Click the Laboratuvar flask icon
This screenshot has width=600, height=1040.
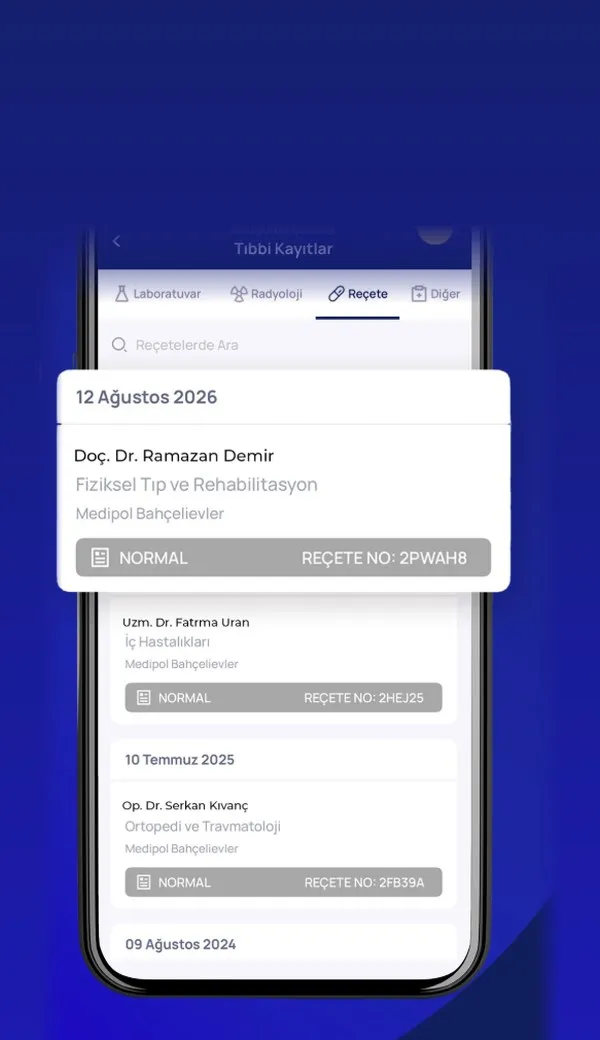121,294
